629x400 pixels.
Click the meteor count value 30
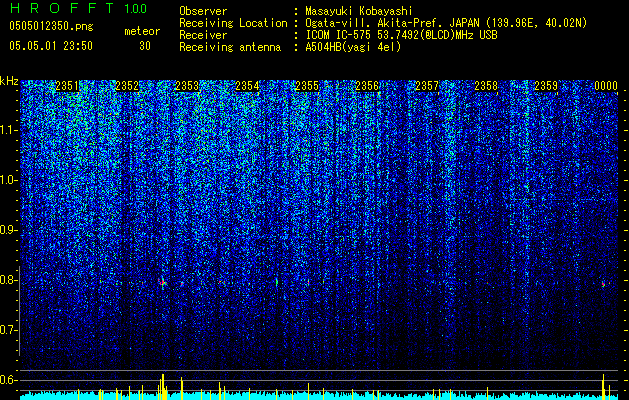(145, 46)
